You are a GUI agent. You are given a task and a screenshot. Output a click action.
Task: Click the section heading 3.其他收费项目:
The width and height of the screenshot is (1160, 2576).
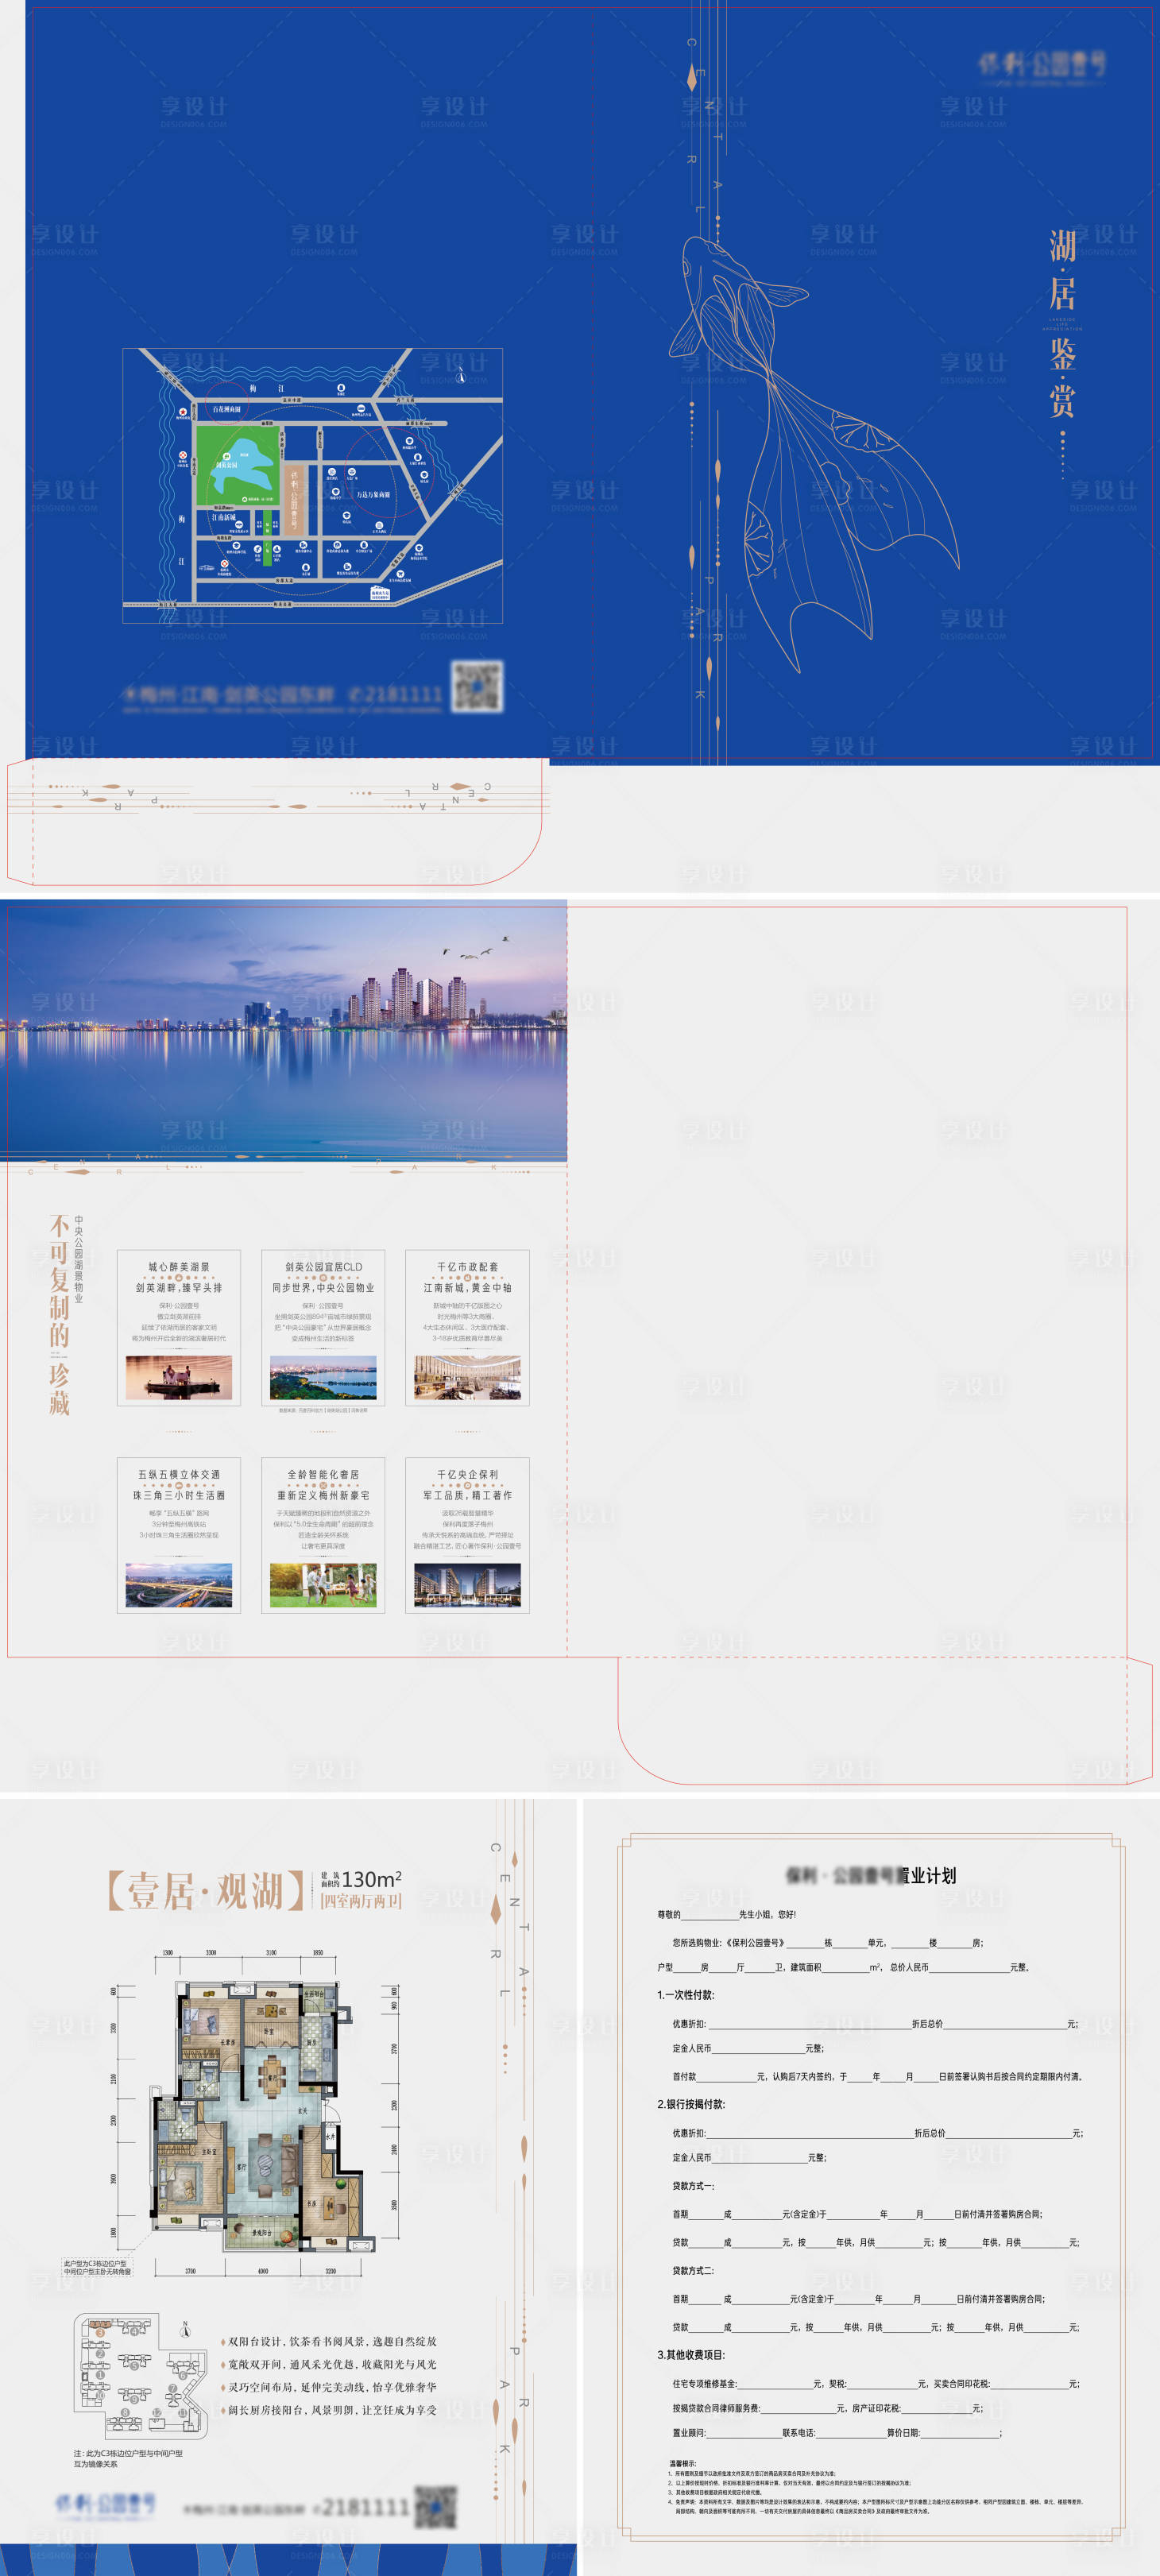pos(691,2355)
